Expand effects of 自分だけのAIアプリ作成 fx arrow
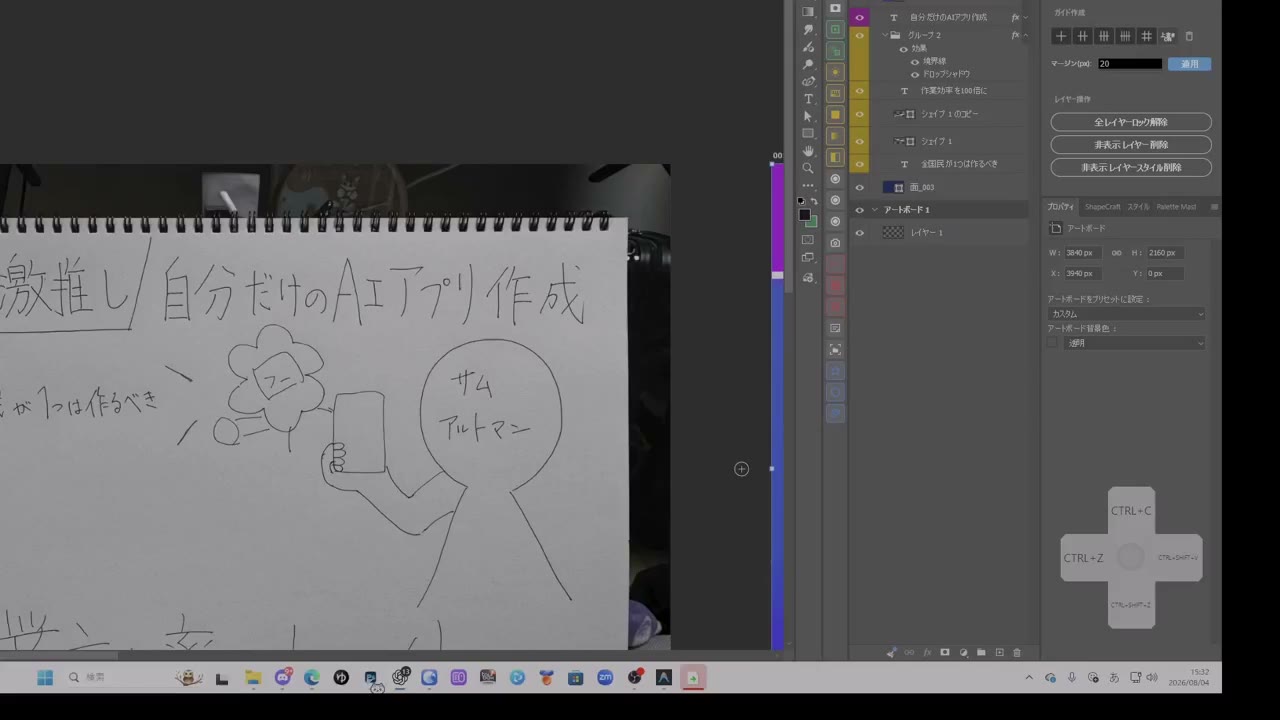This screenshot has height=720, width=1280. [1025, 17]
